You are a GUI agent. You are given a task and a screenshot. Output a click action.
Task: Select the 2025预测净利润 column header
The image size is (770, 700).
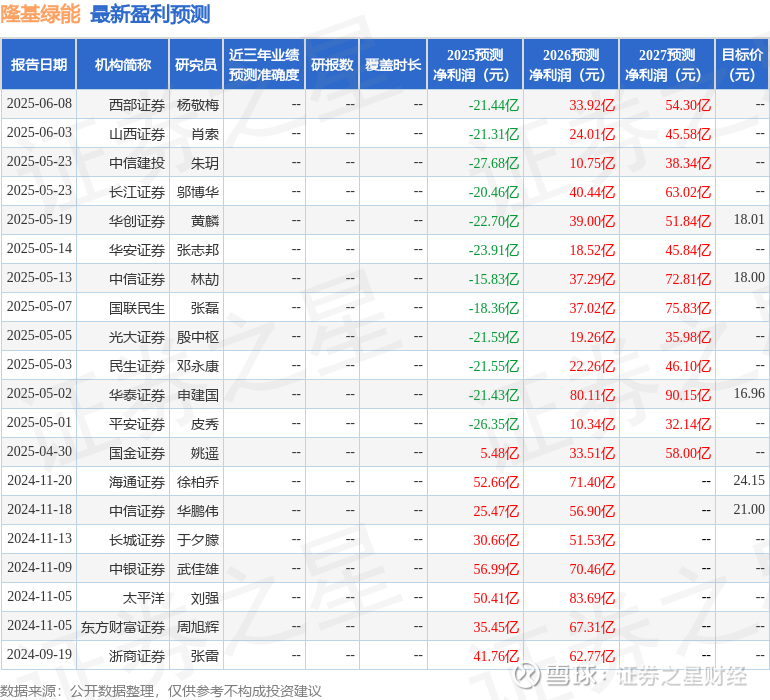(x=475, y=64)
